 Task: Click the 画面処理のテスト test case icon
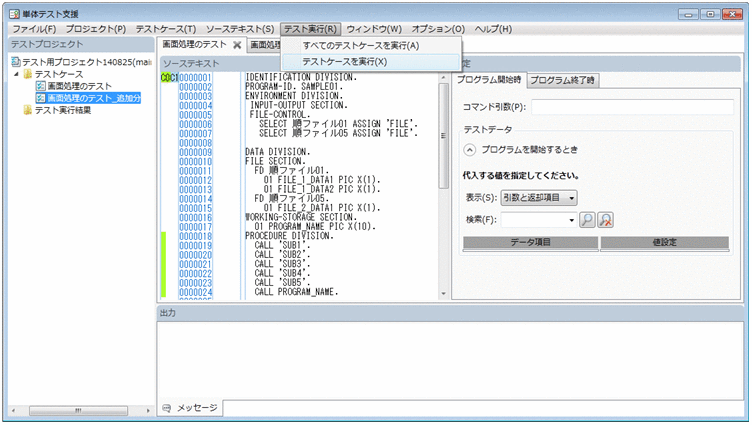click(x=41, y=86)
